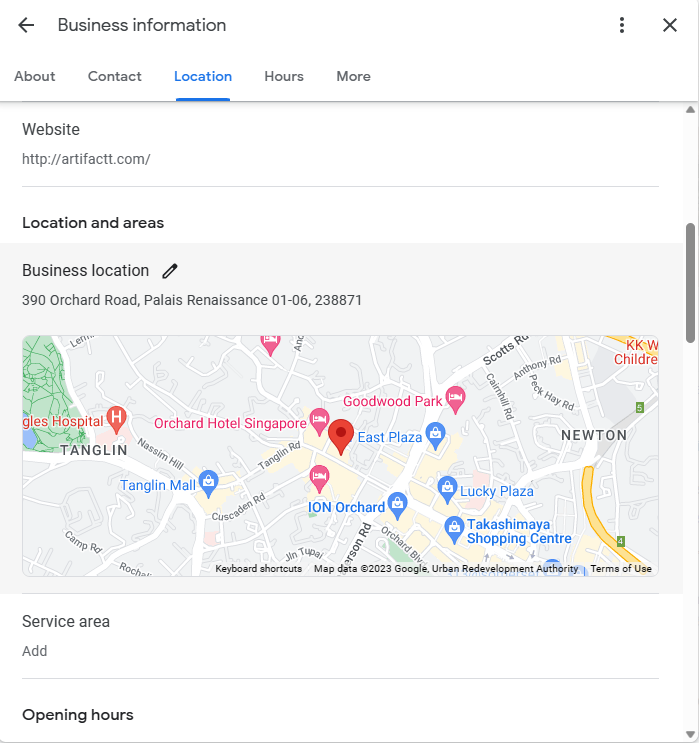699x743 pixels.
Task: Click the East Plaza shopping marker
Action: tap(435, 435)
